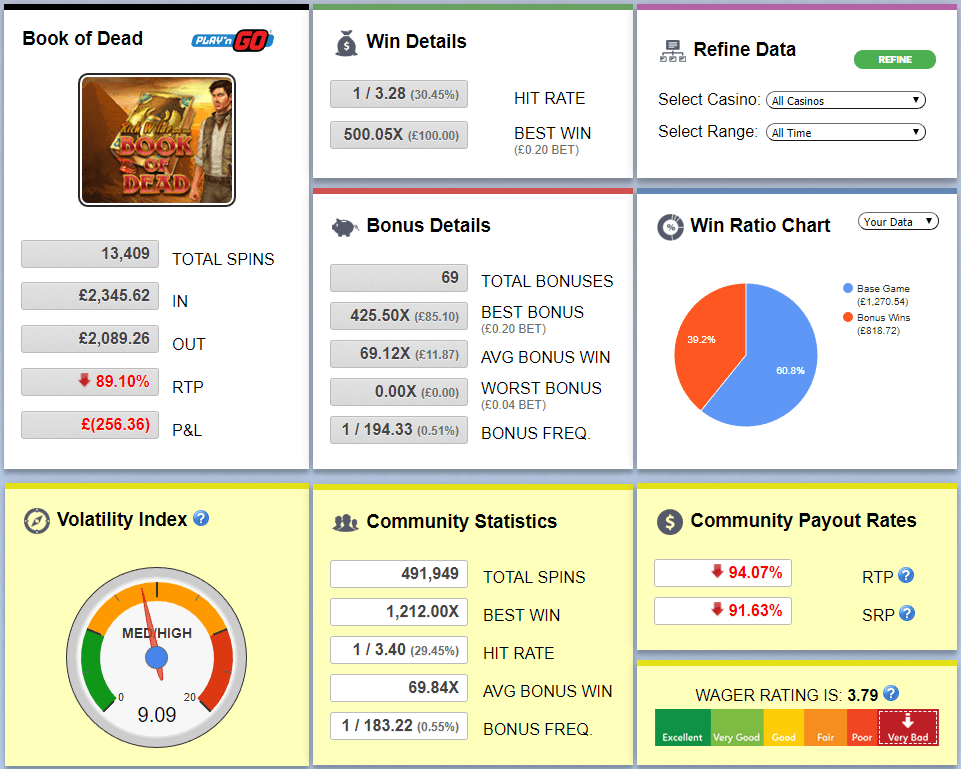Click the Bonus Details piggy bank icon
Viewport: 961px width, 769px height.
point(345,227)
